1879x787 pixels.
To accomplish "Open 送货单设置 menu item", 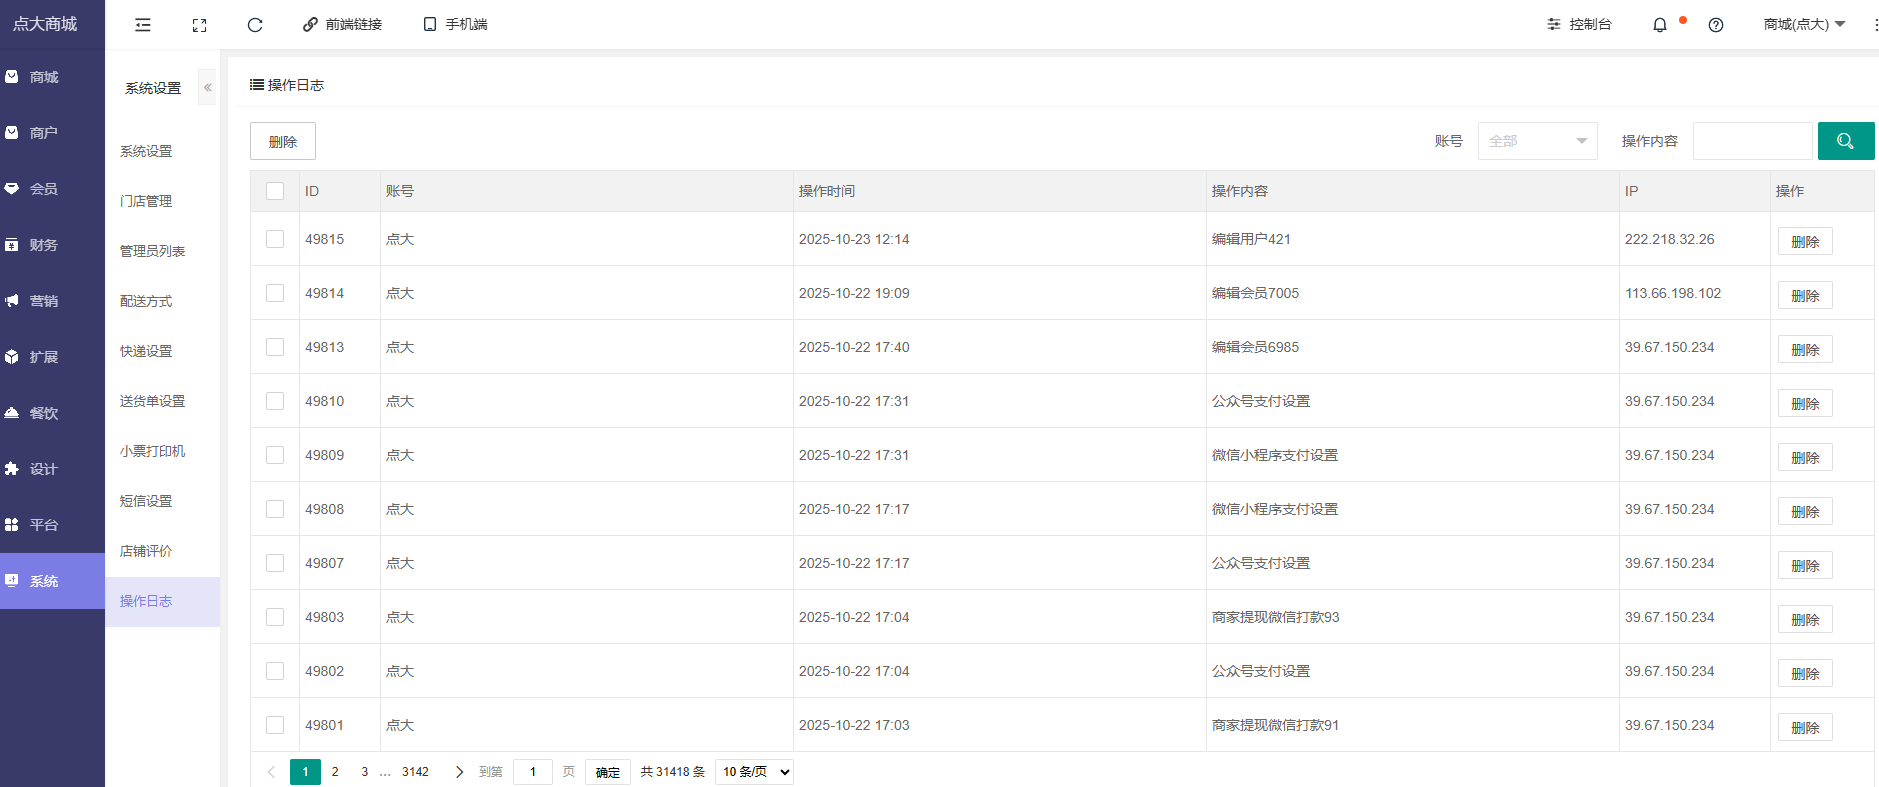I will (152, 401).
